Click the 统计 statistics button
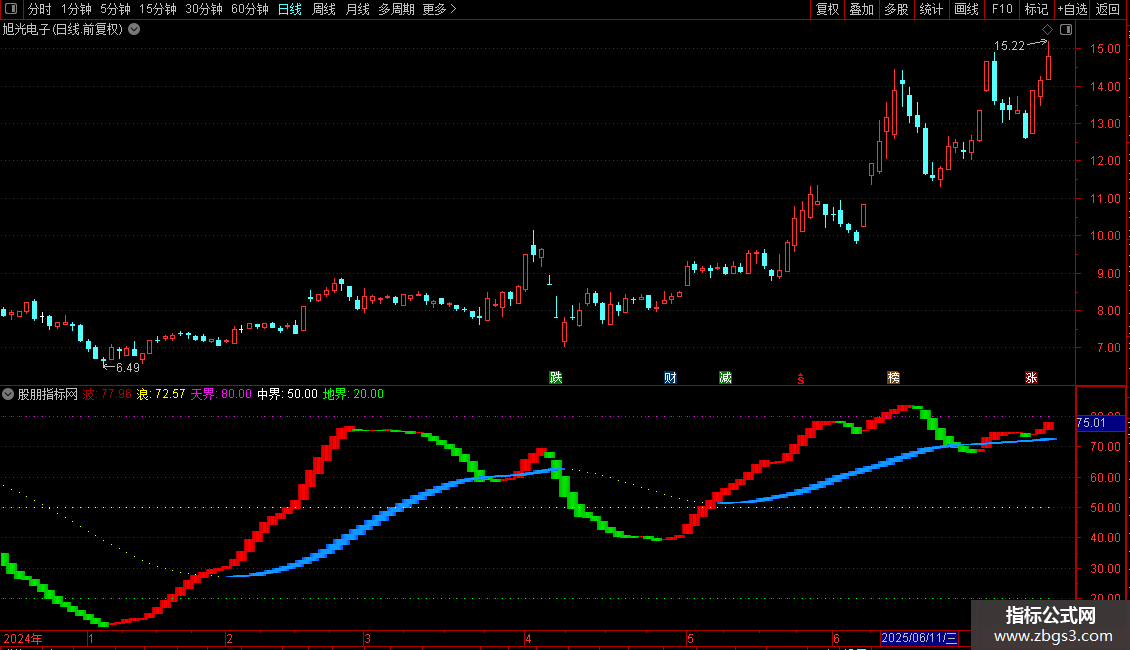Image resolution: width=1130 pixels, height=650 pixels. tap(930, 9)
